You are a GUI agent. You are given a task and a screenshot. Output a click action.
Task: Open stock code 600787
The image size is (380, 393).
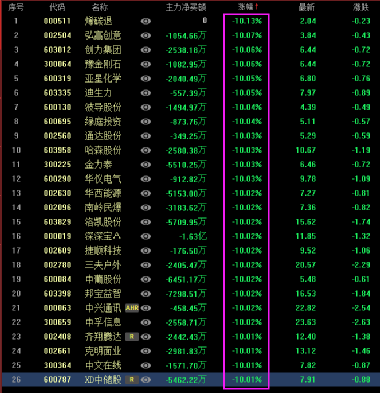(57, 380)
